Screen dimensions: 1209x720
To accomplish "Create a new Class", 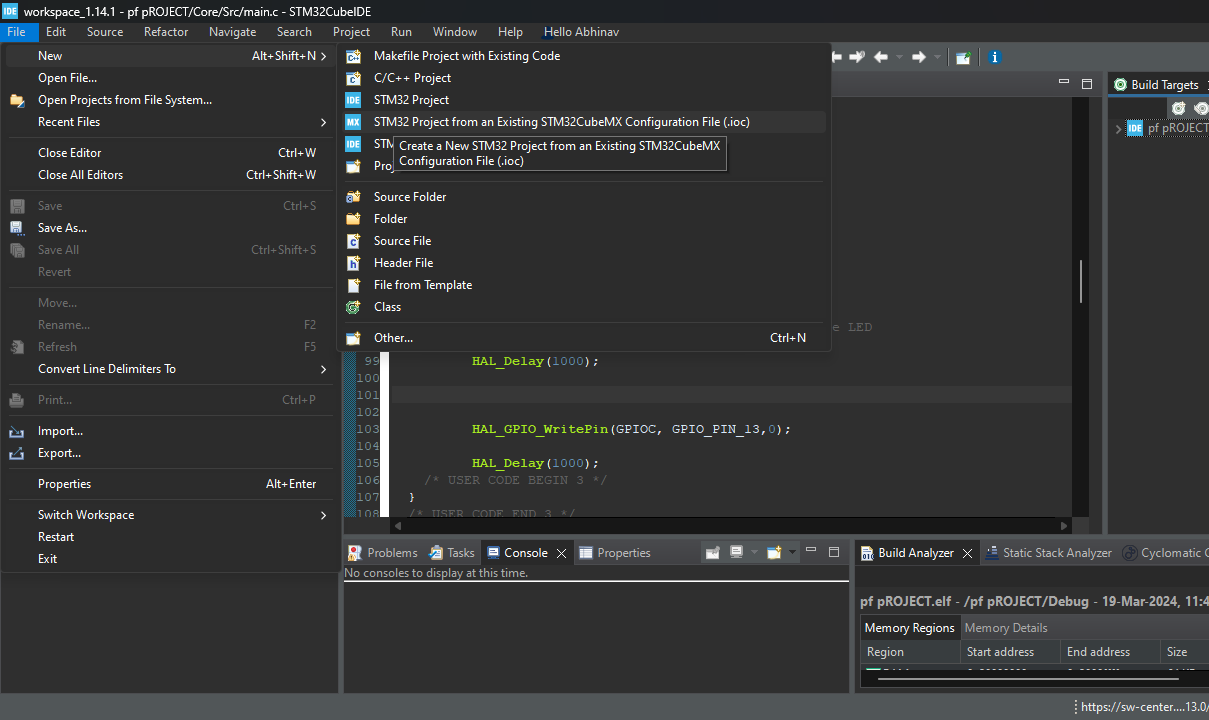I will [x=584, y=307].
